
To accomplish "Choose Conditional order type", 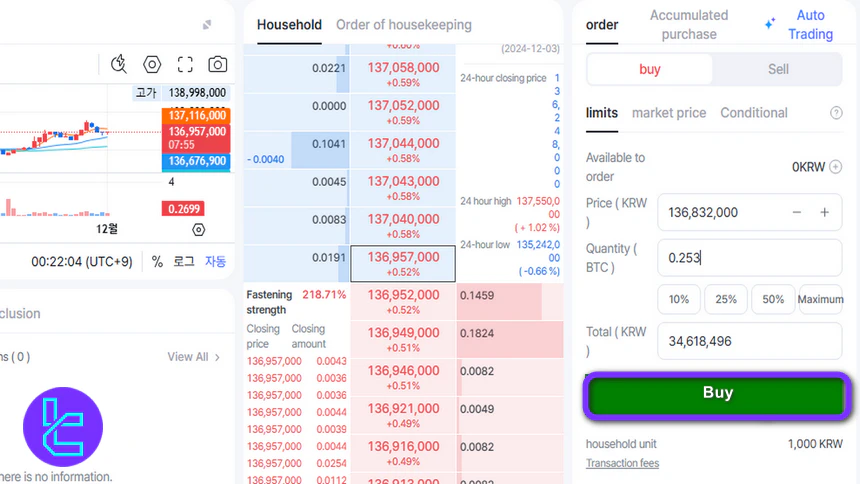I will [754, 113].
